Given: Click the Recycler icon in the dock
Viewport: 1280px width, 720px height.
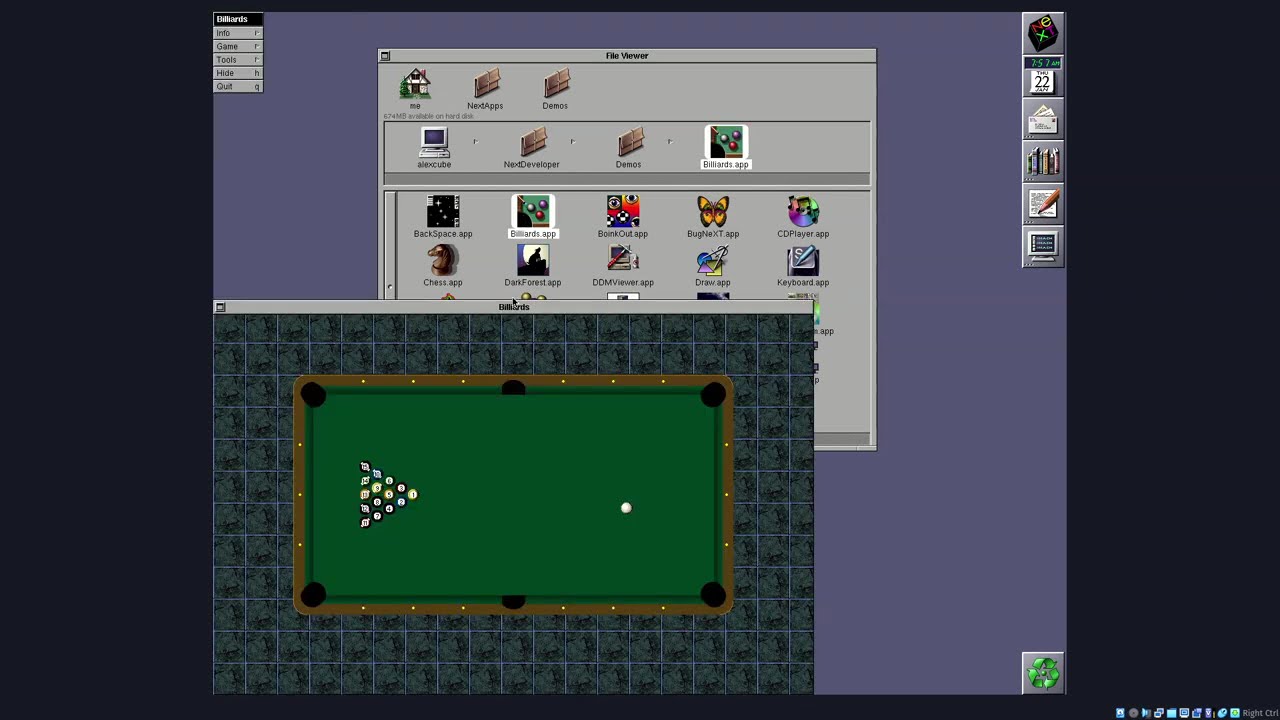Looking at the screenshot, I should coord(1043,673).
